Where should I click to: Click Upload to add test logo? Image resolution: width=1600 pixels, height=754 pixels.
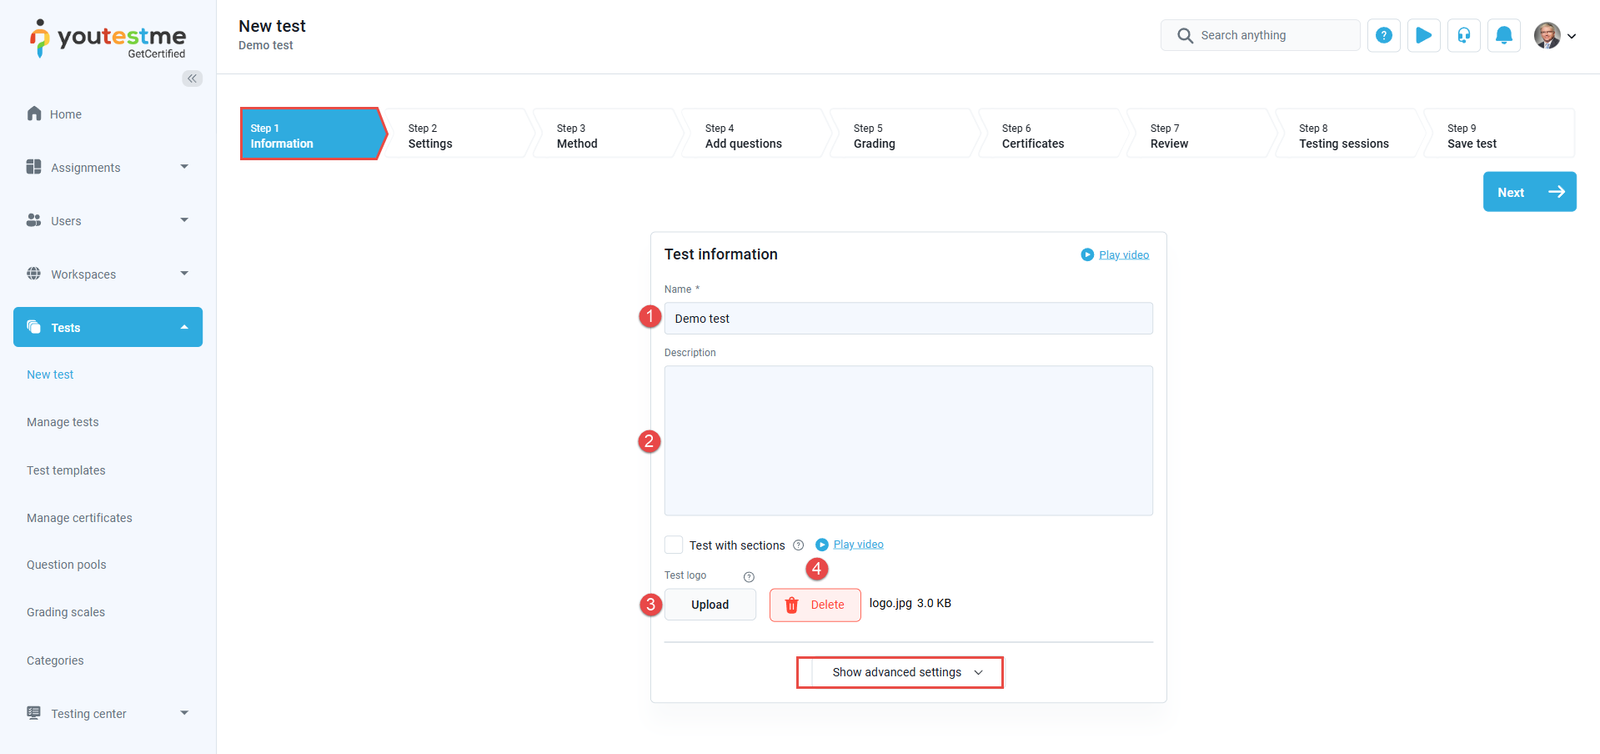[x=710, y=605]
